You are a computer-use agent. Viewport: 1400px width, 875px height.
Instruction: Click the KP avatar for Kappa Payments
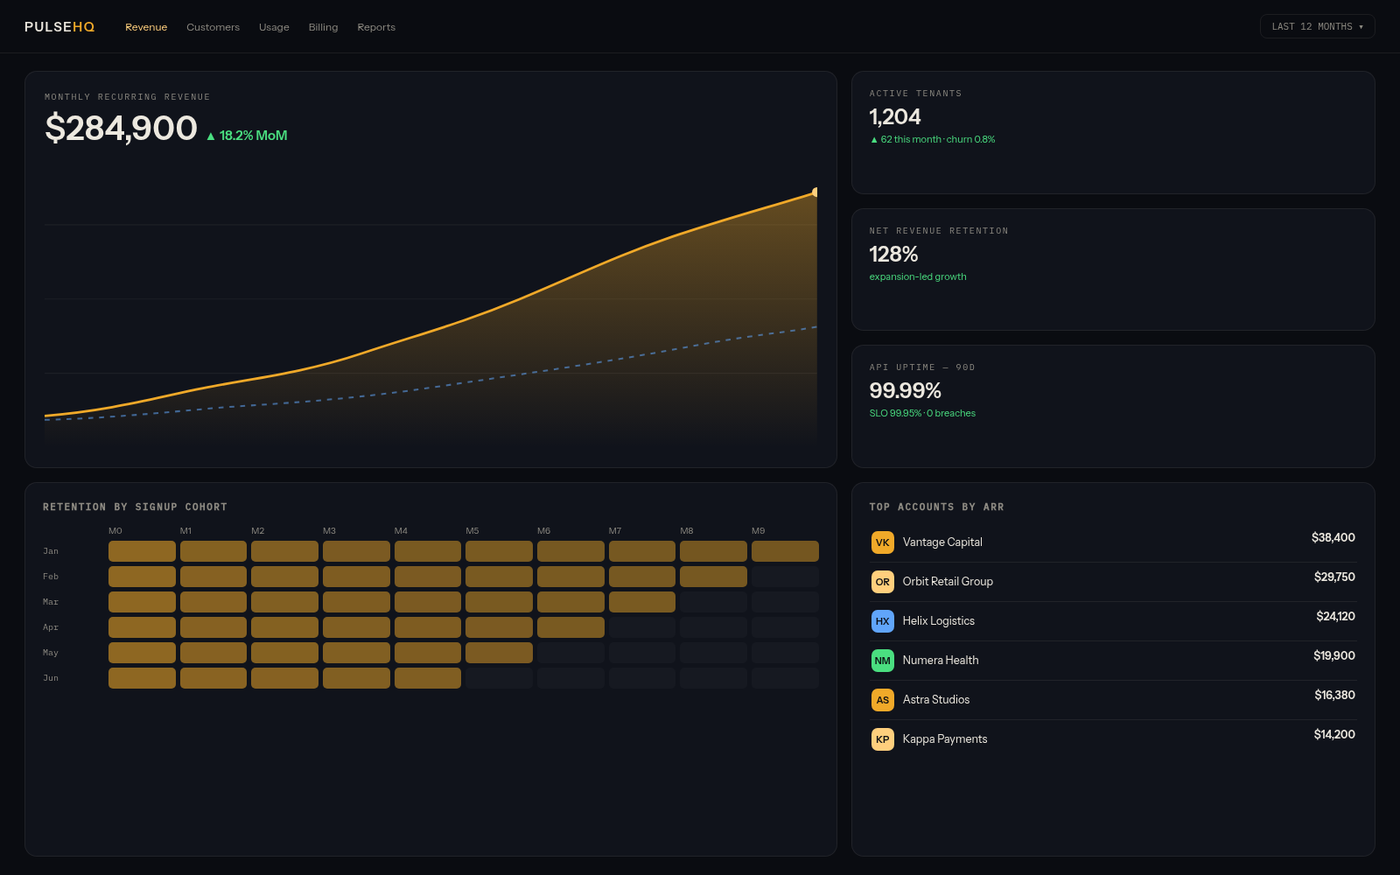click(x=882, y=739)
